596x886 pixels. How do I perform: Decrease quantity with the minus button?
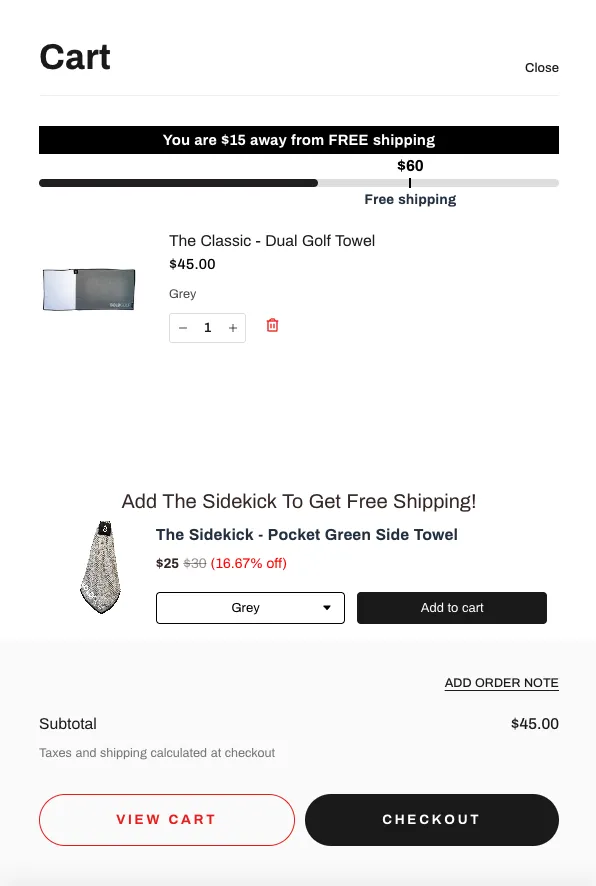pyautogui.click(x=183, y=328)
